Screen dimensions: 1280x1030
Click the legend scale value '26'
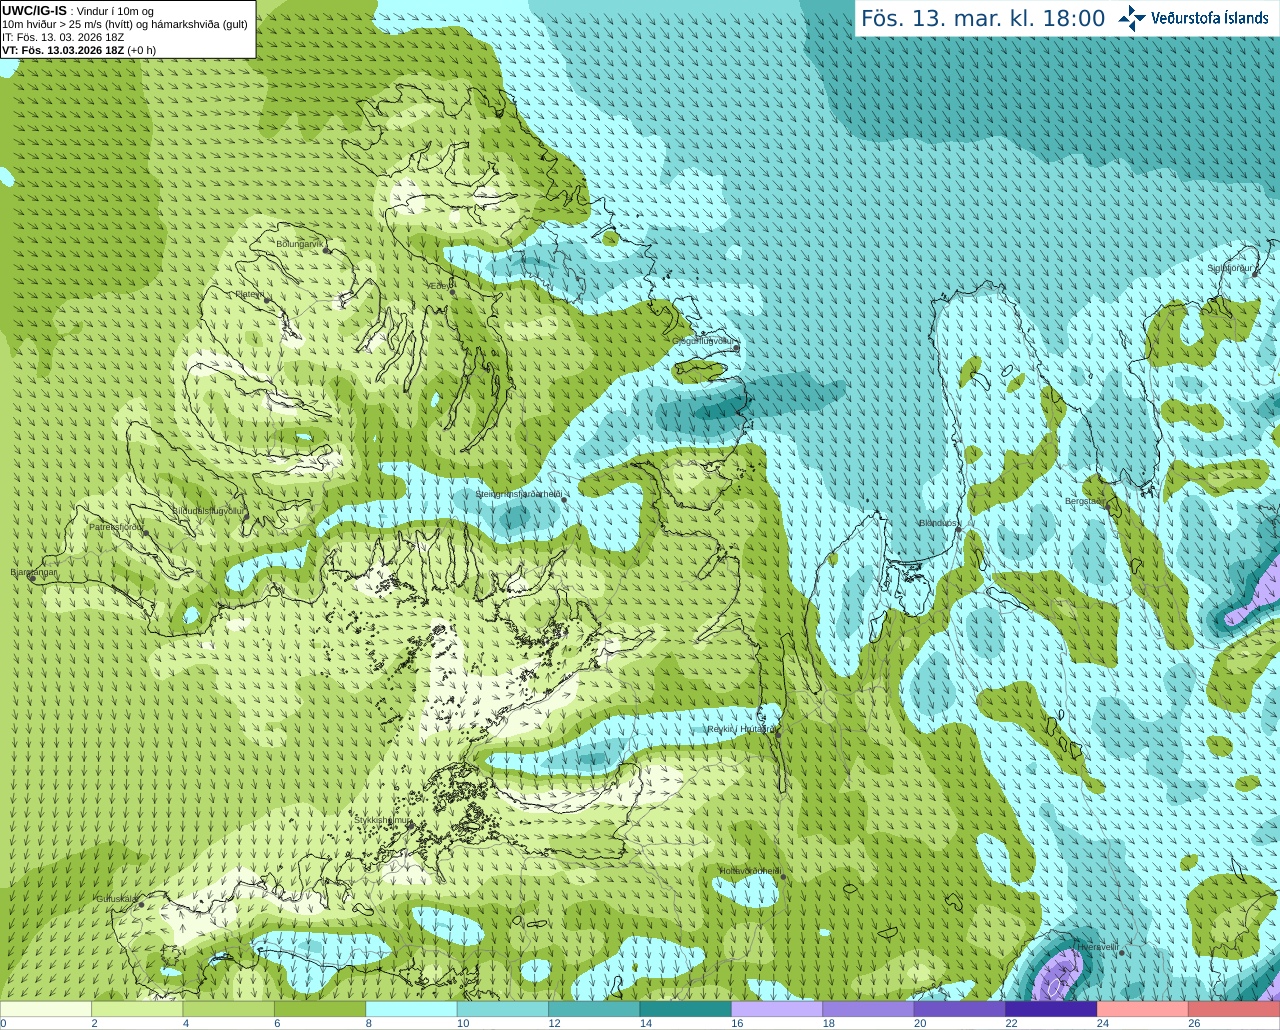tap(1194, 1023)
